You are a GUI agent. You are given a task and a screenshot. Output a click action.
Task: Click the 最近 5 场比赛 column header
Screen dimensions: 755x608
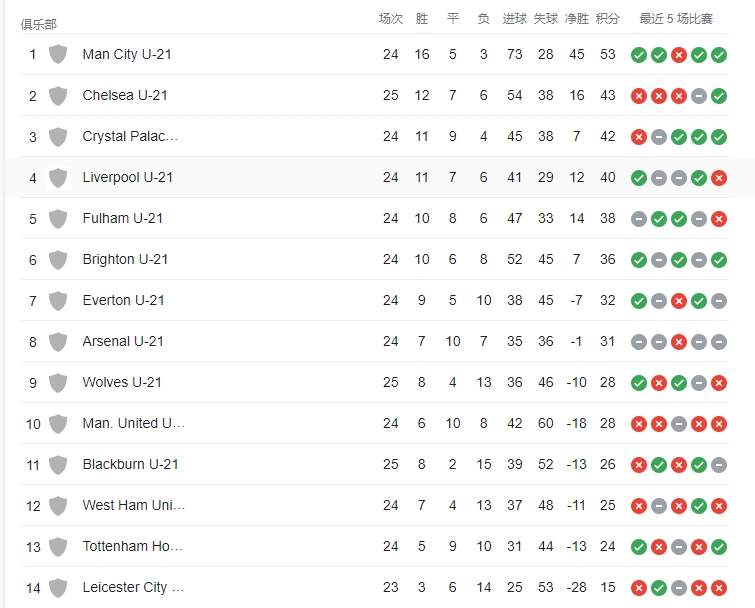[x=677, y=18]
